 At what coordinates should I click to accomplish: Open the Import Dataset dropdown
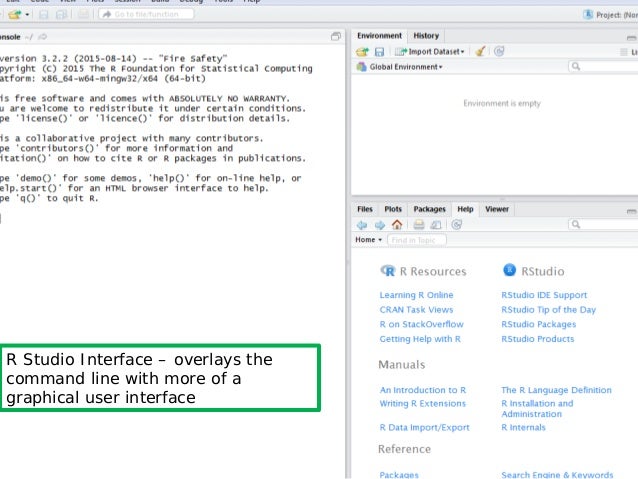coord(430,52)
